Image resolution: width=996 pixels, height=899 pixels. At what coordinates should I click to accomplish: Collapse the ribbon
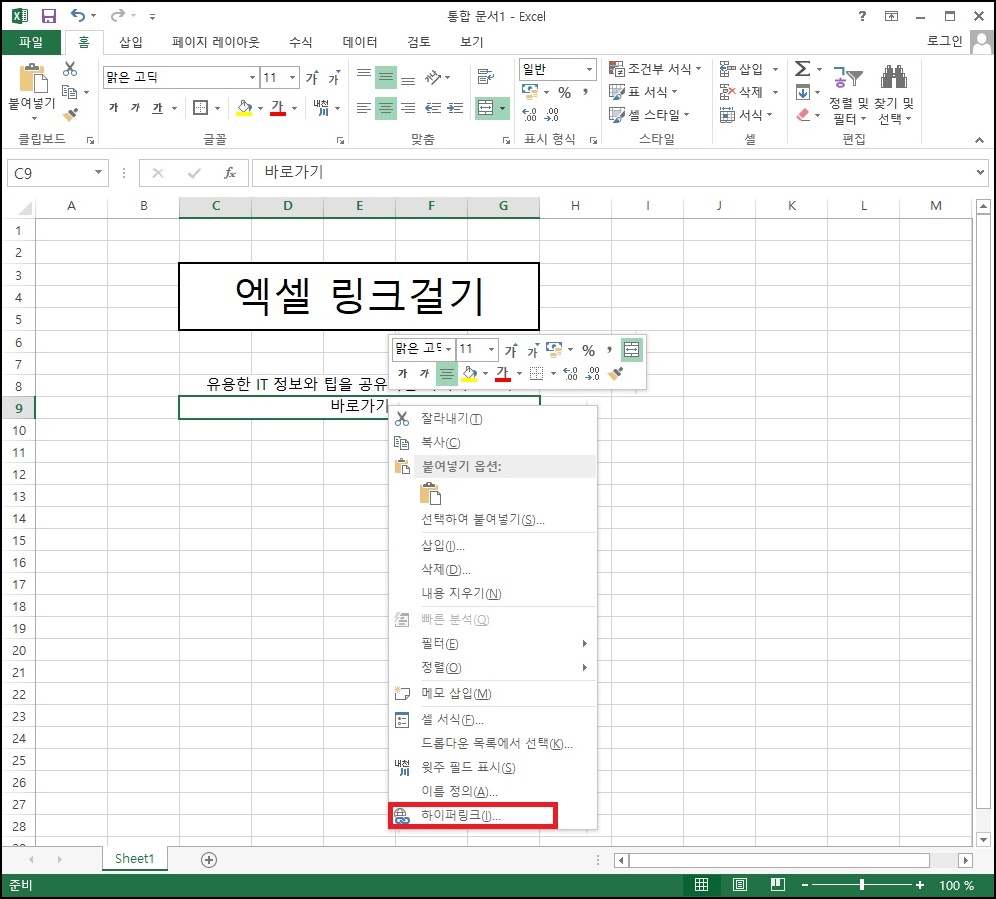coord(979,140)
